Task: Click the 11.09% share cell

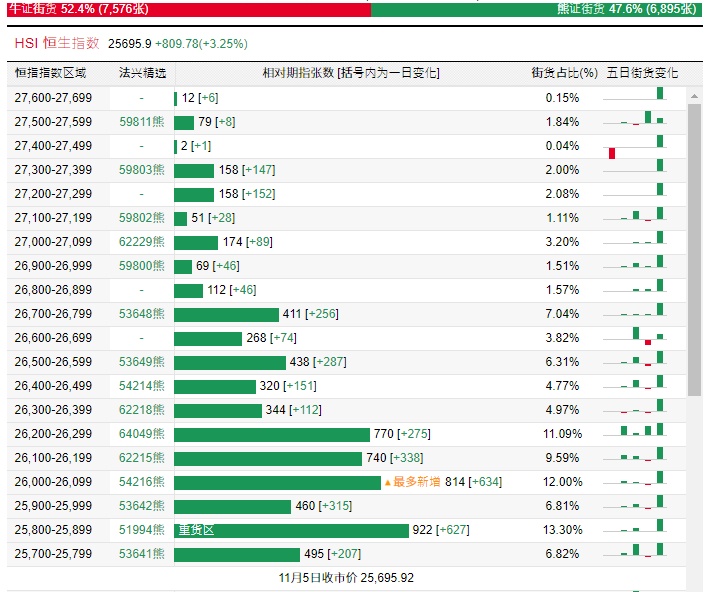Action: point(563,434)
